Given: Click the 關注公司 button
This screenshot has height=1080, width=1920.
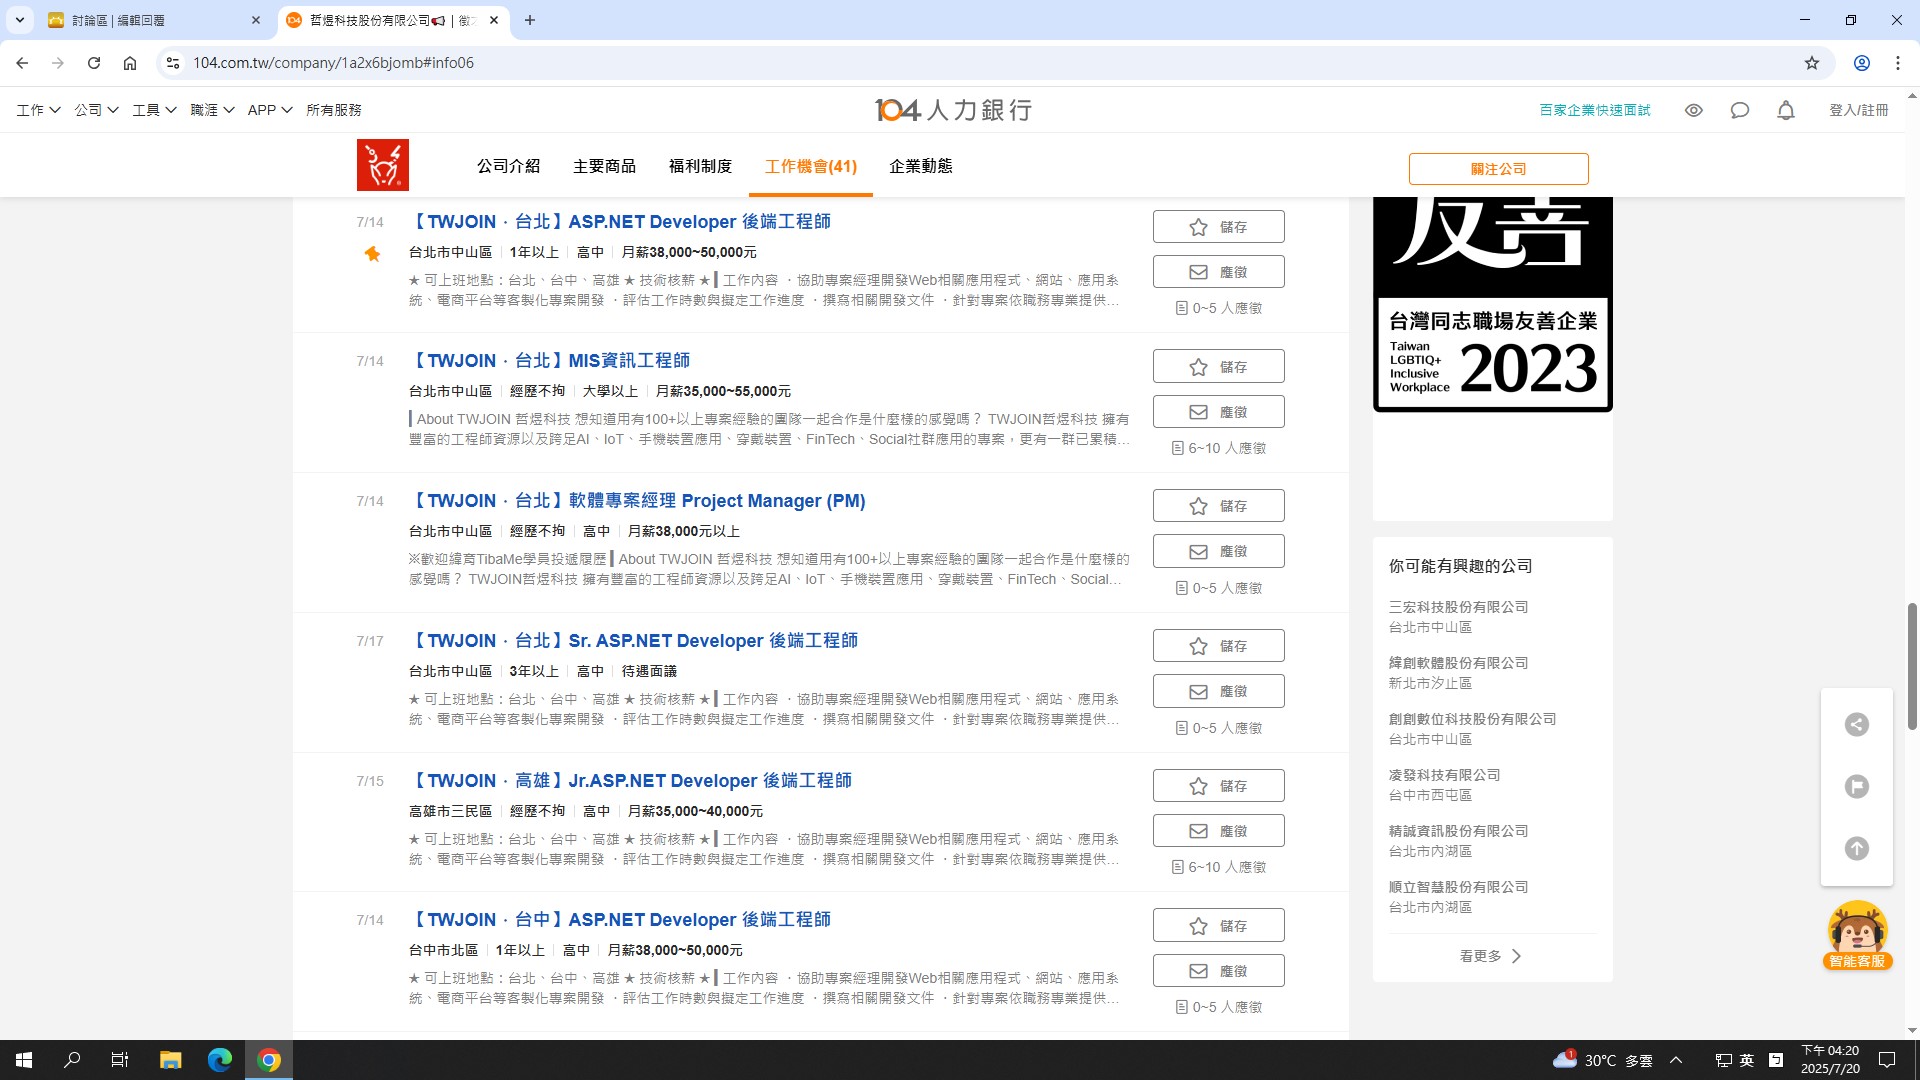Looking at the screenshot, I should 1497,168.
